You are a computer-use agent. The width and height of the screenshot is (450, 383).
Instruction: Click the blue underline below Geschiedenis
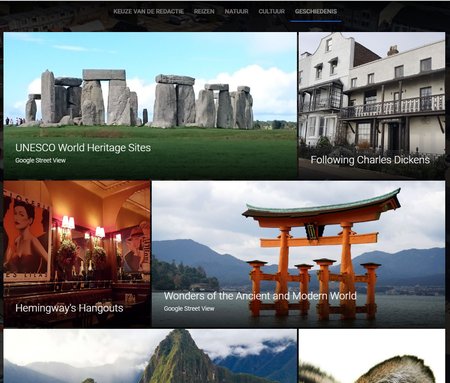tap(316, 21)
